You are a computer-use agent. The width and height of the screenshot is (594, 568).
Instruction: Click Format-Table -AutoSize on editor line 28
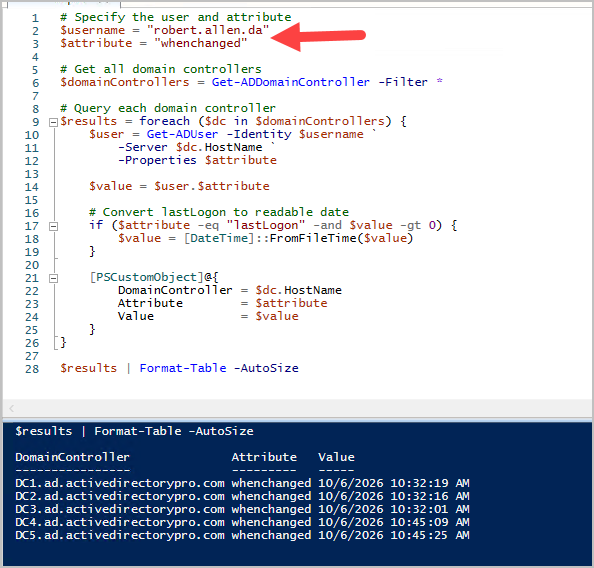pos(219,368)
